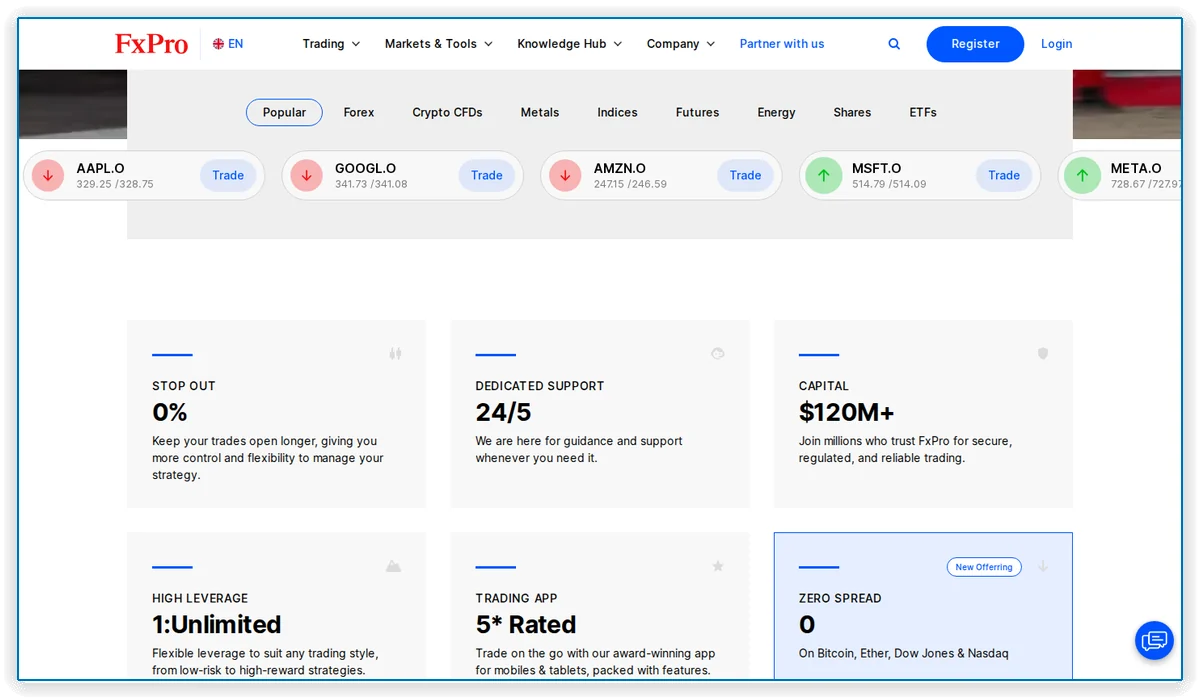Expand the Markets & Tools menu
The width and height of the screenshot is (1200, 698).
[x=439, y=44]
